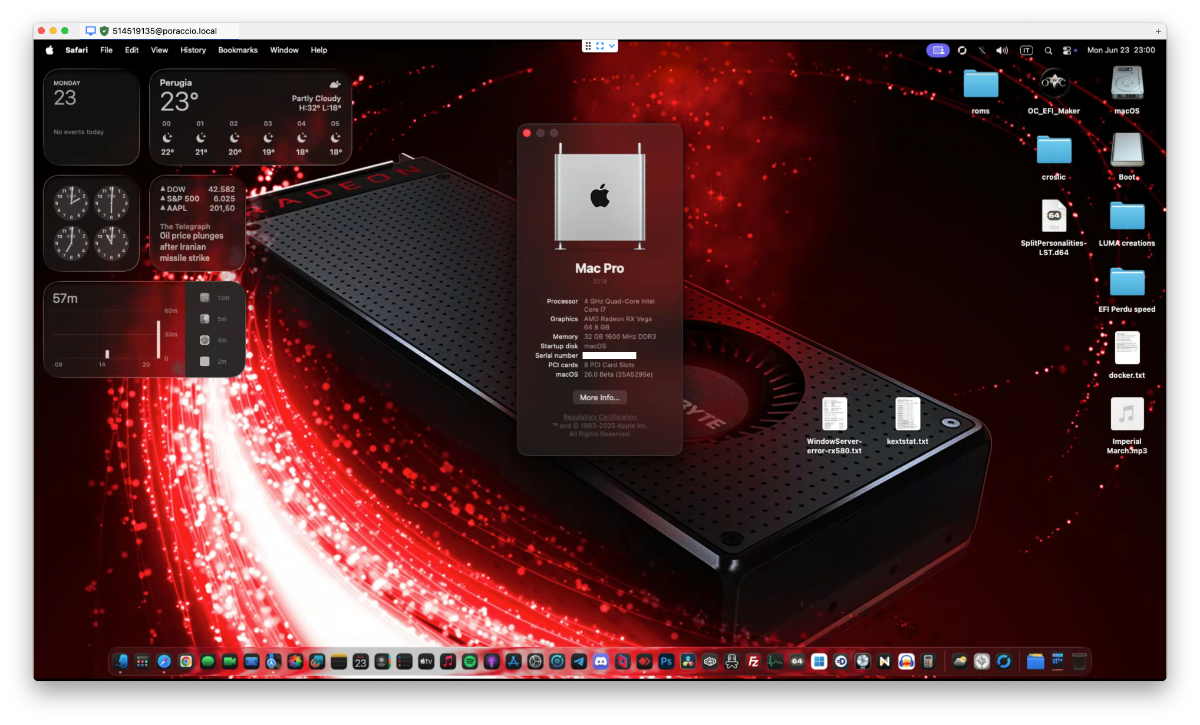This screenshot has width=1200, height=725.
Task: Select the roms folder on desktop
Action: [x=981, y=90]
